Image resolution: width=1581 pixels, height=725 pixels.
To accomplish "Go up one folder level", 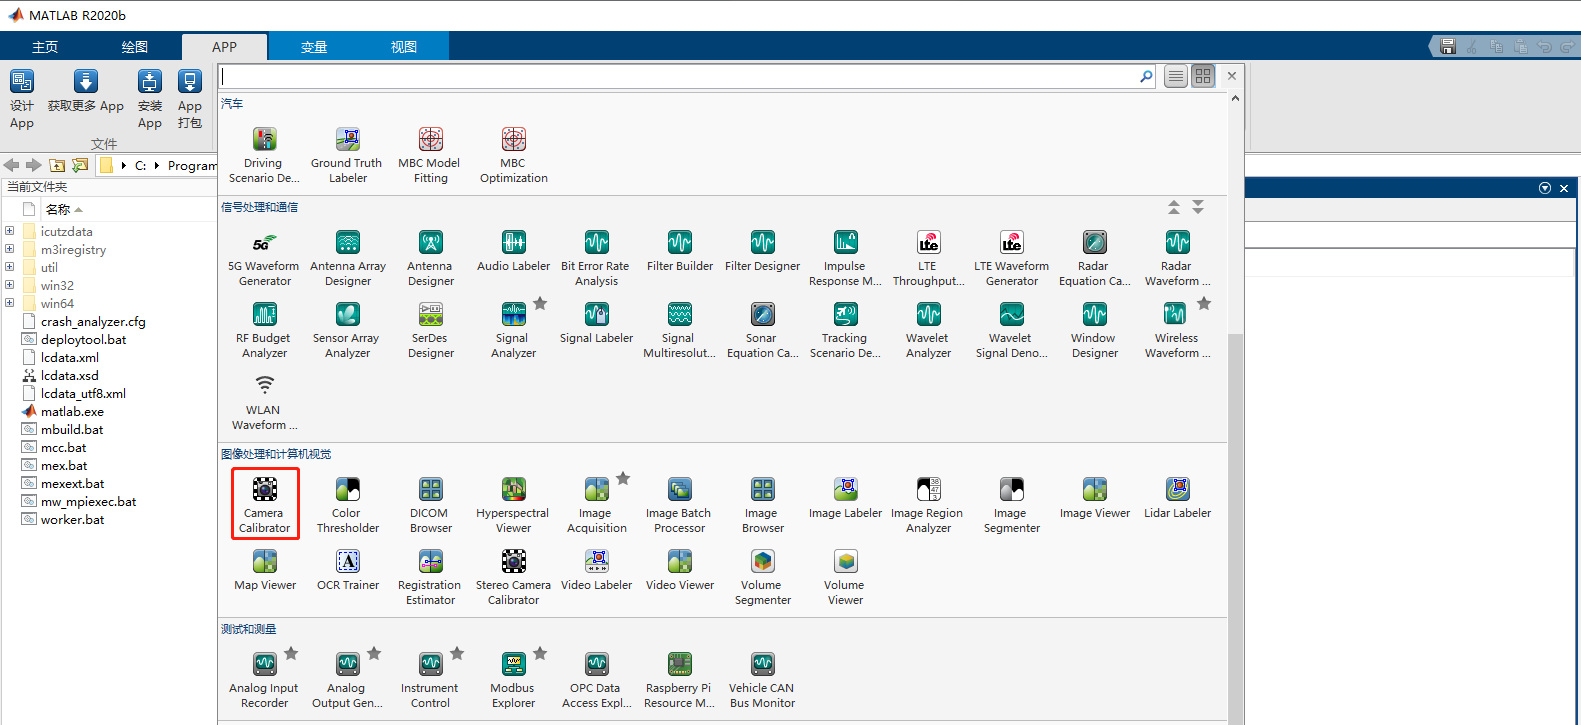I will pos(57,165).
